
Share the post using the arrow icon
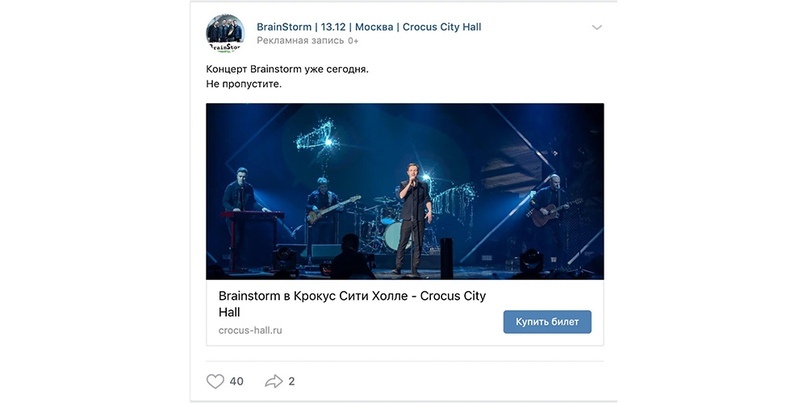pyautogui.click(x=274, y=381)
